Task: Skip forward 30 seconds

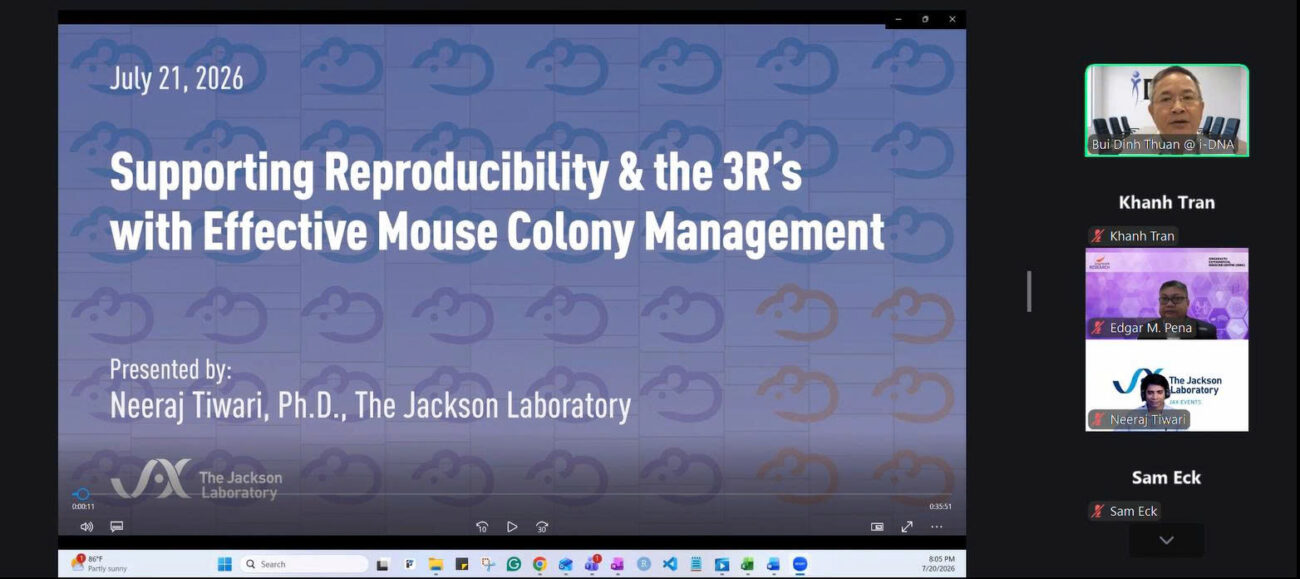Action: click(542, 527)
